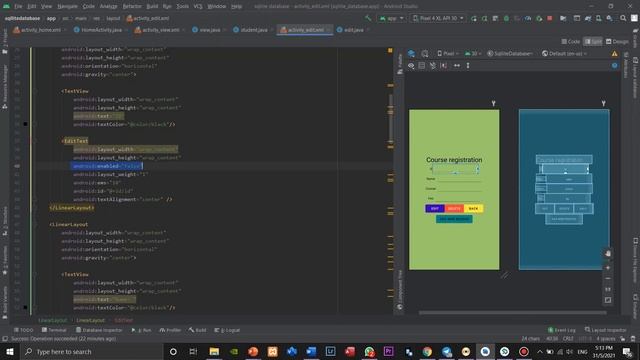Open the Pixel 4 XL API 30 device dropdown

(x=438, y=18)
